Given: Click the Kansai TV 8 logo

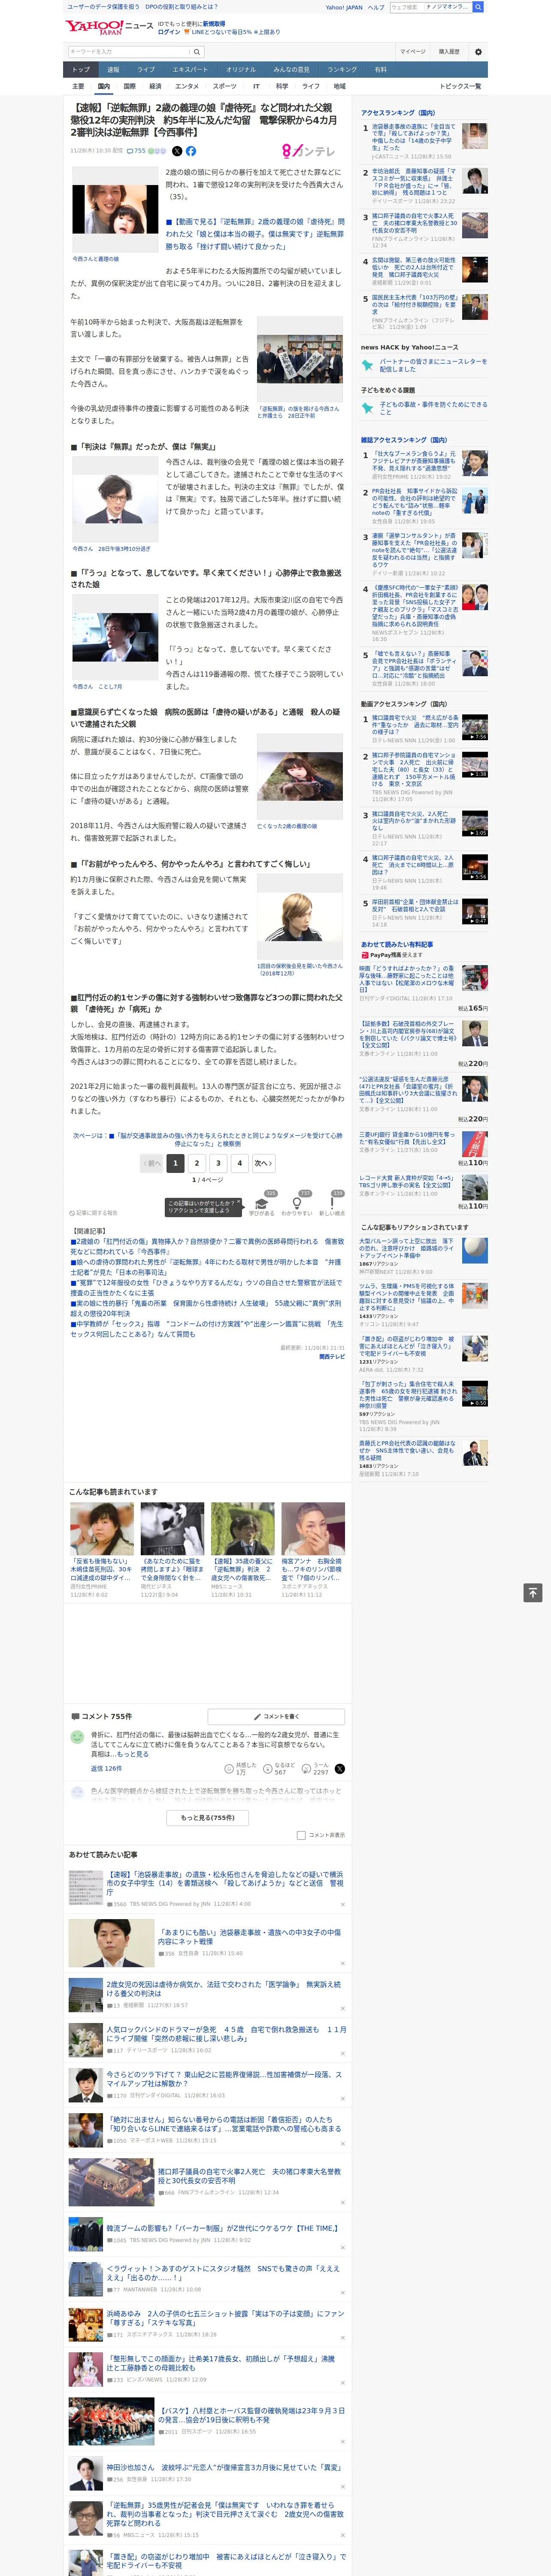Looking at the screenshot, I should pyautogui.click(x=309, y=151).
